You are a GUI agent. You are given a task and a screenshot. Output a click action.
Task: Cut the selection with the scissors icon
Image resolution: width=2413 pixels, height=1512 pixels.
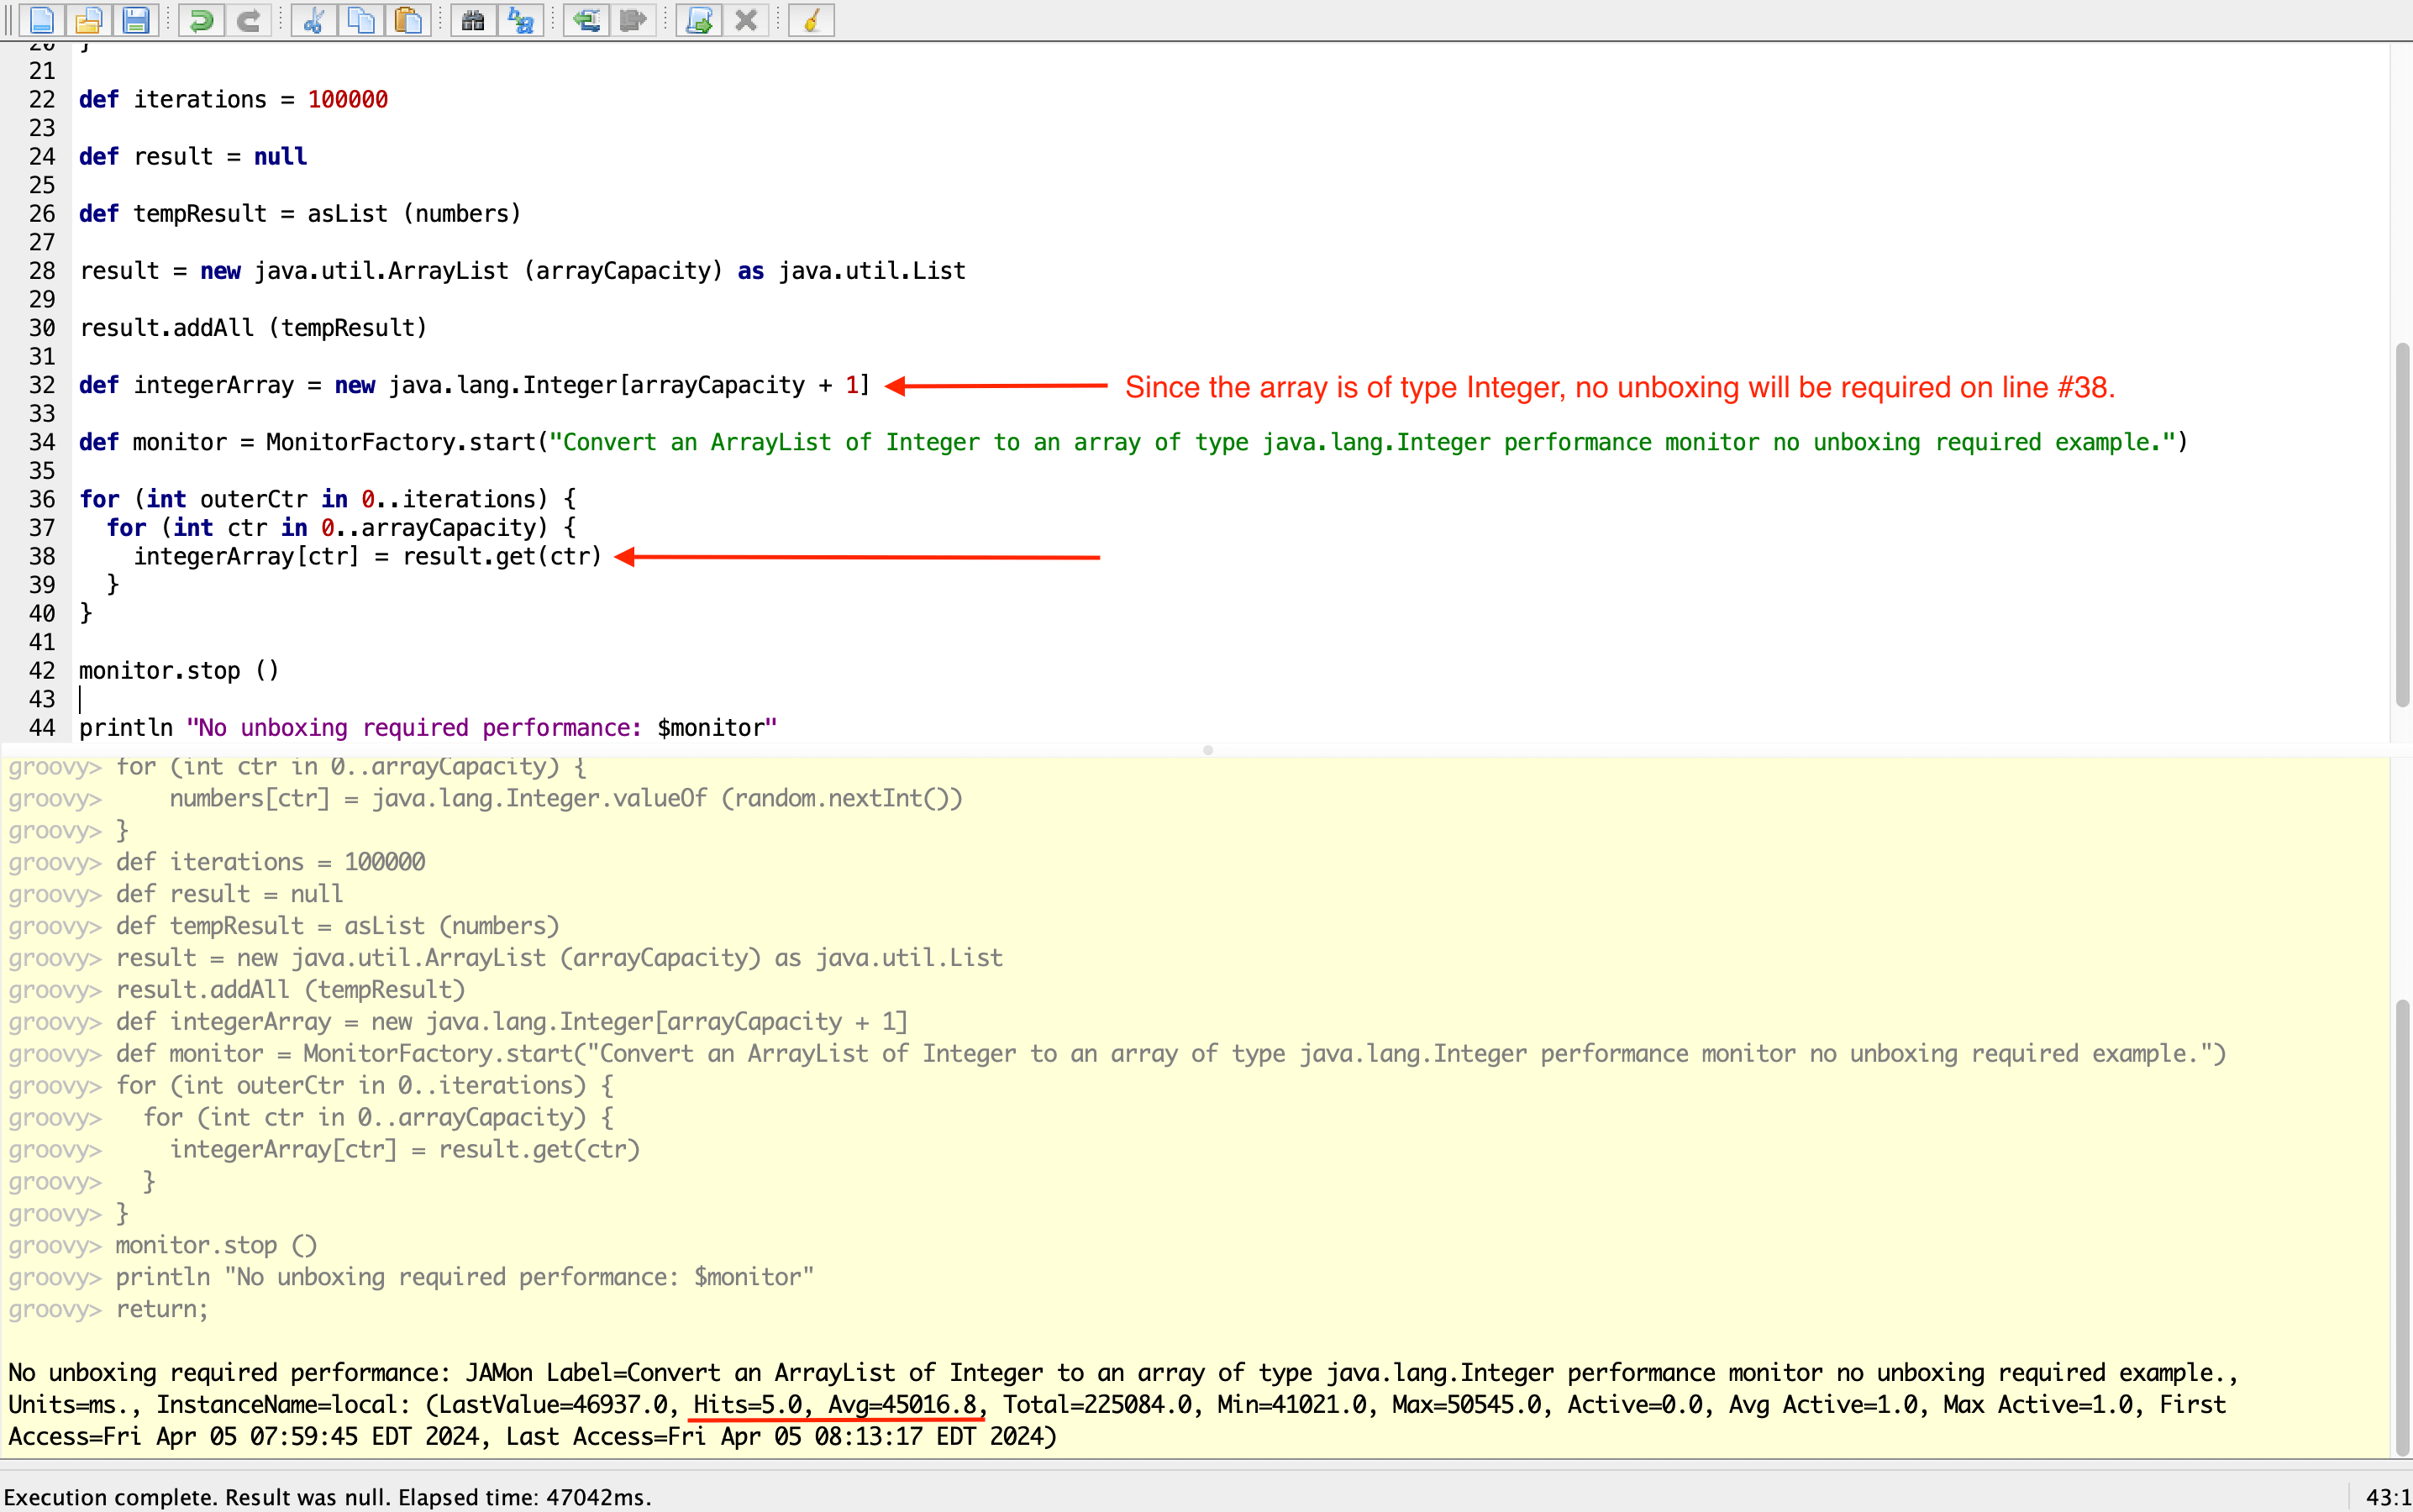(313, 20)
